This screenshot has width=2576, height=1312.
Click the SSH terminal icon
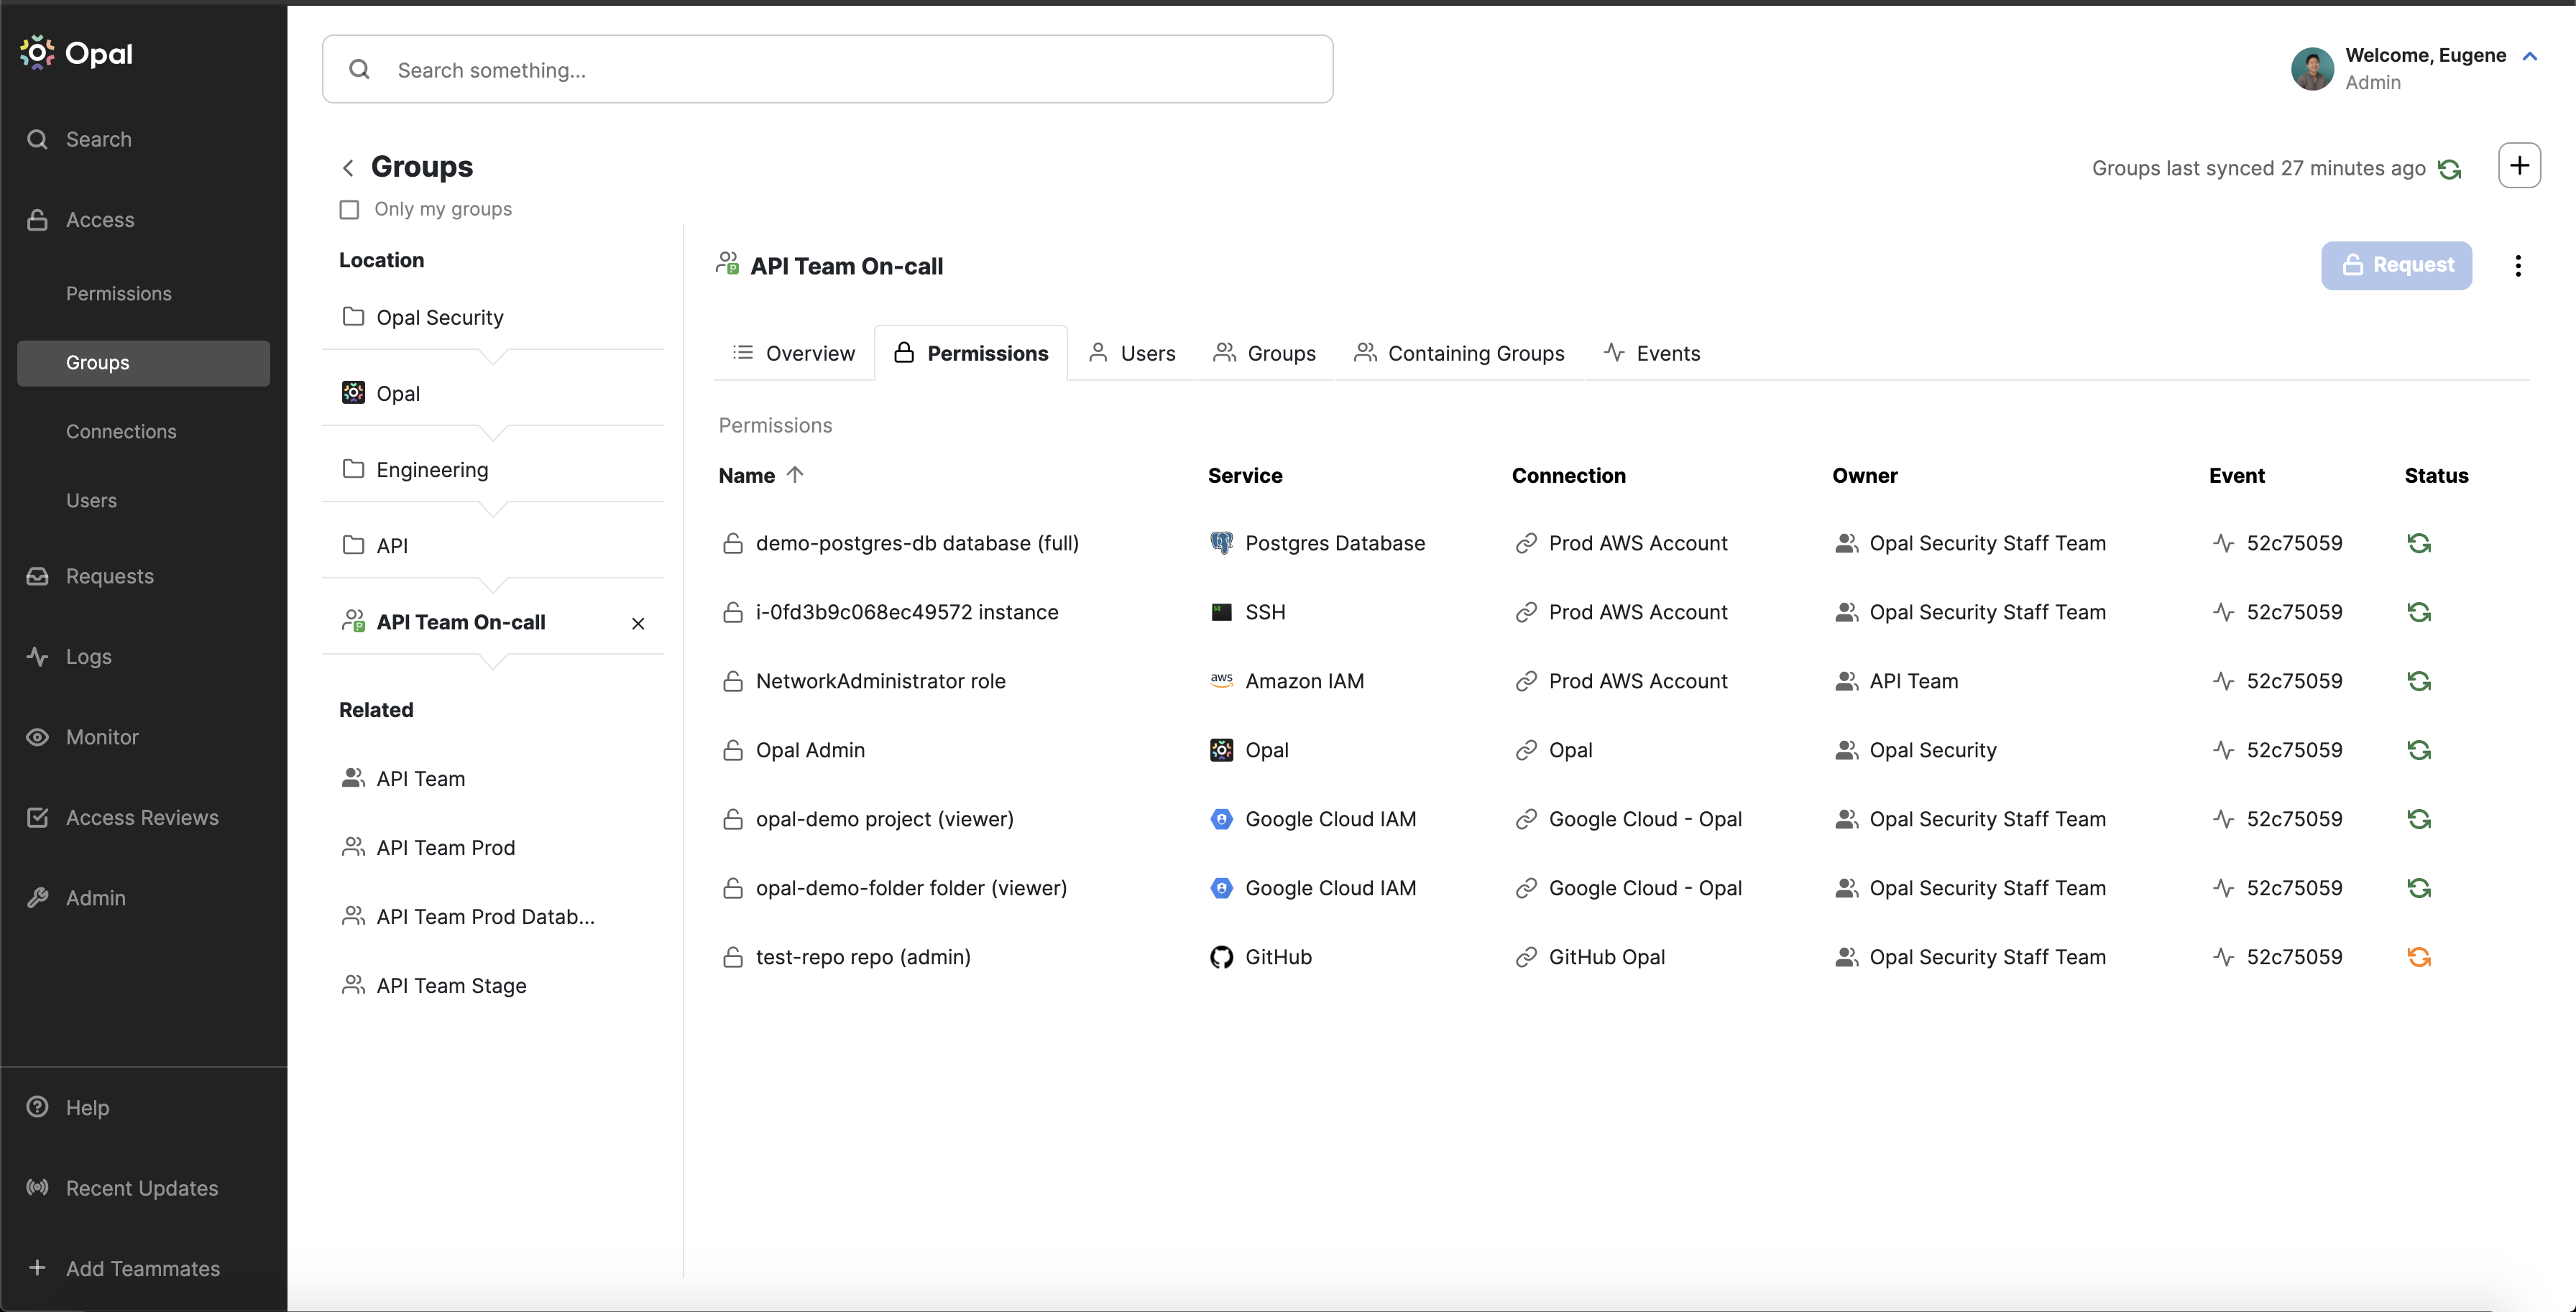coord(1221,612)
